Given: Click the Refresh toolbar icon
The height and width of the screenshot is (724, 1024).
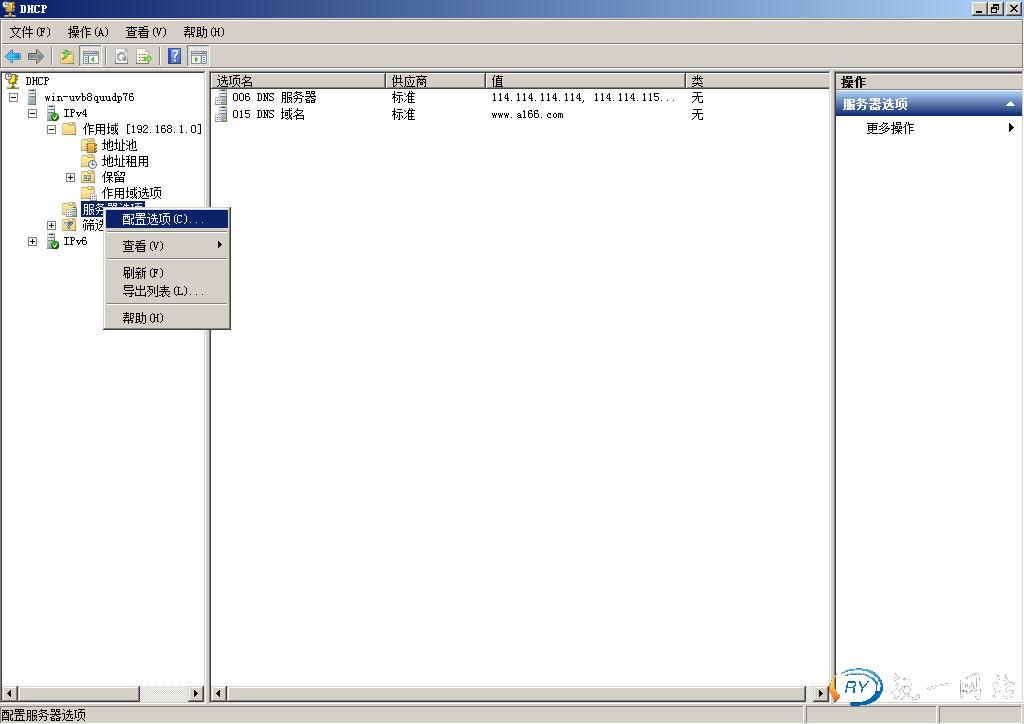Looking at the screenshot, I should pyautogui.click(x=121, y=57).
